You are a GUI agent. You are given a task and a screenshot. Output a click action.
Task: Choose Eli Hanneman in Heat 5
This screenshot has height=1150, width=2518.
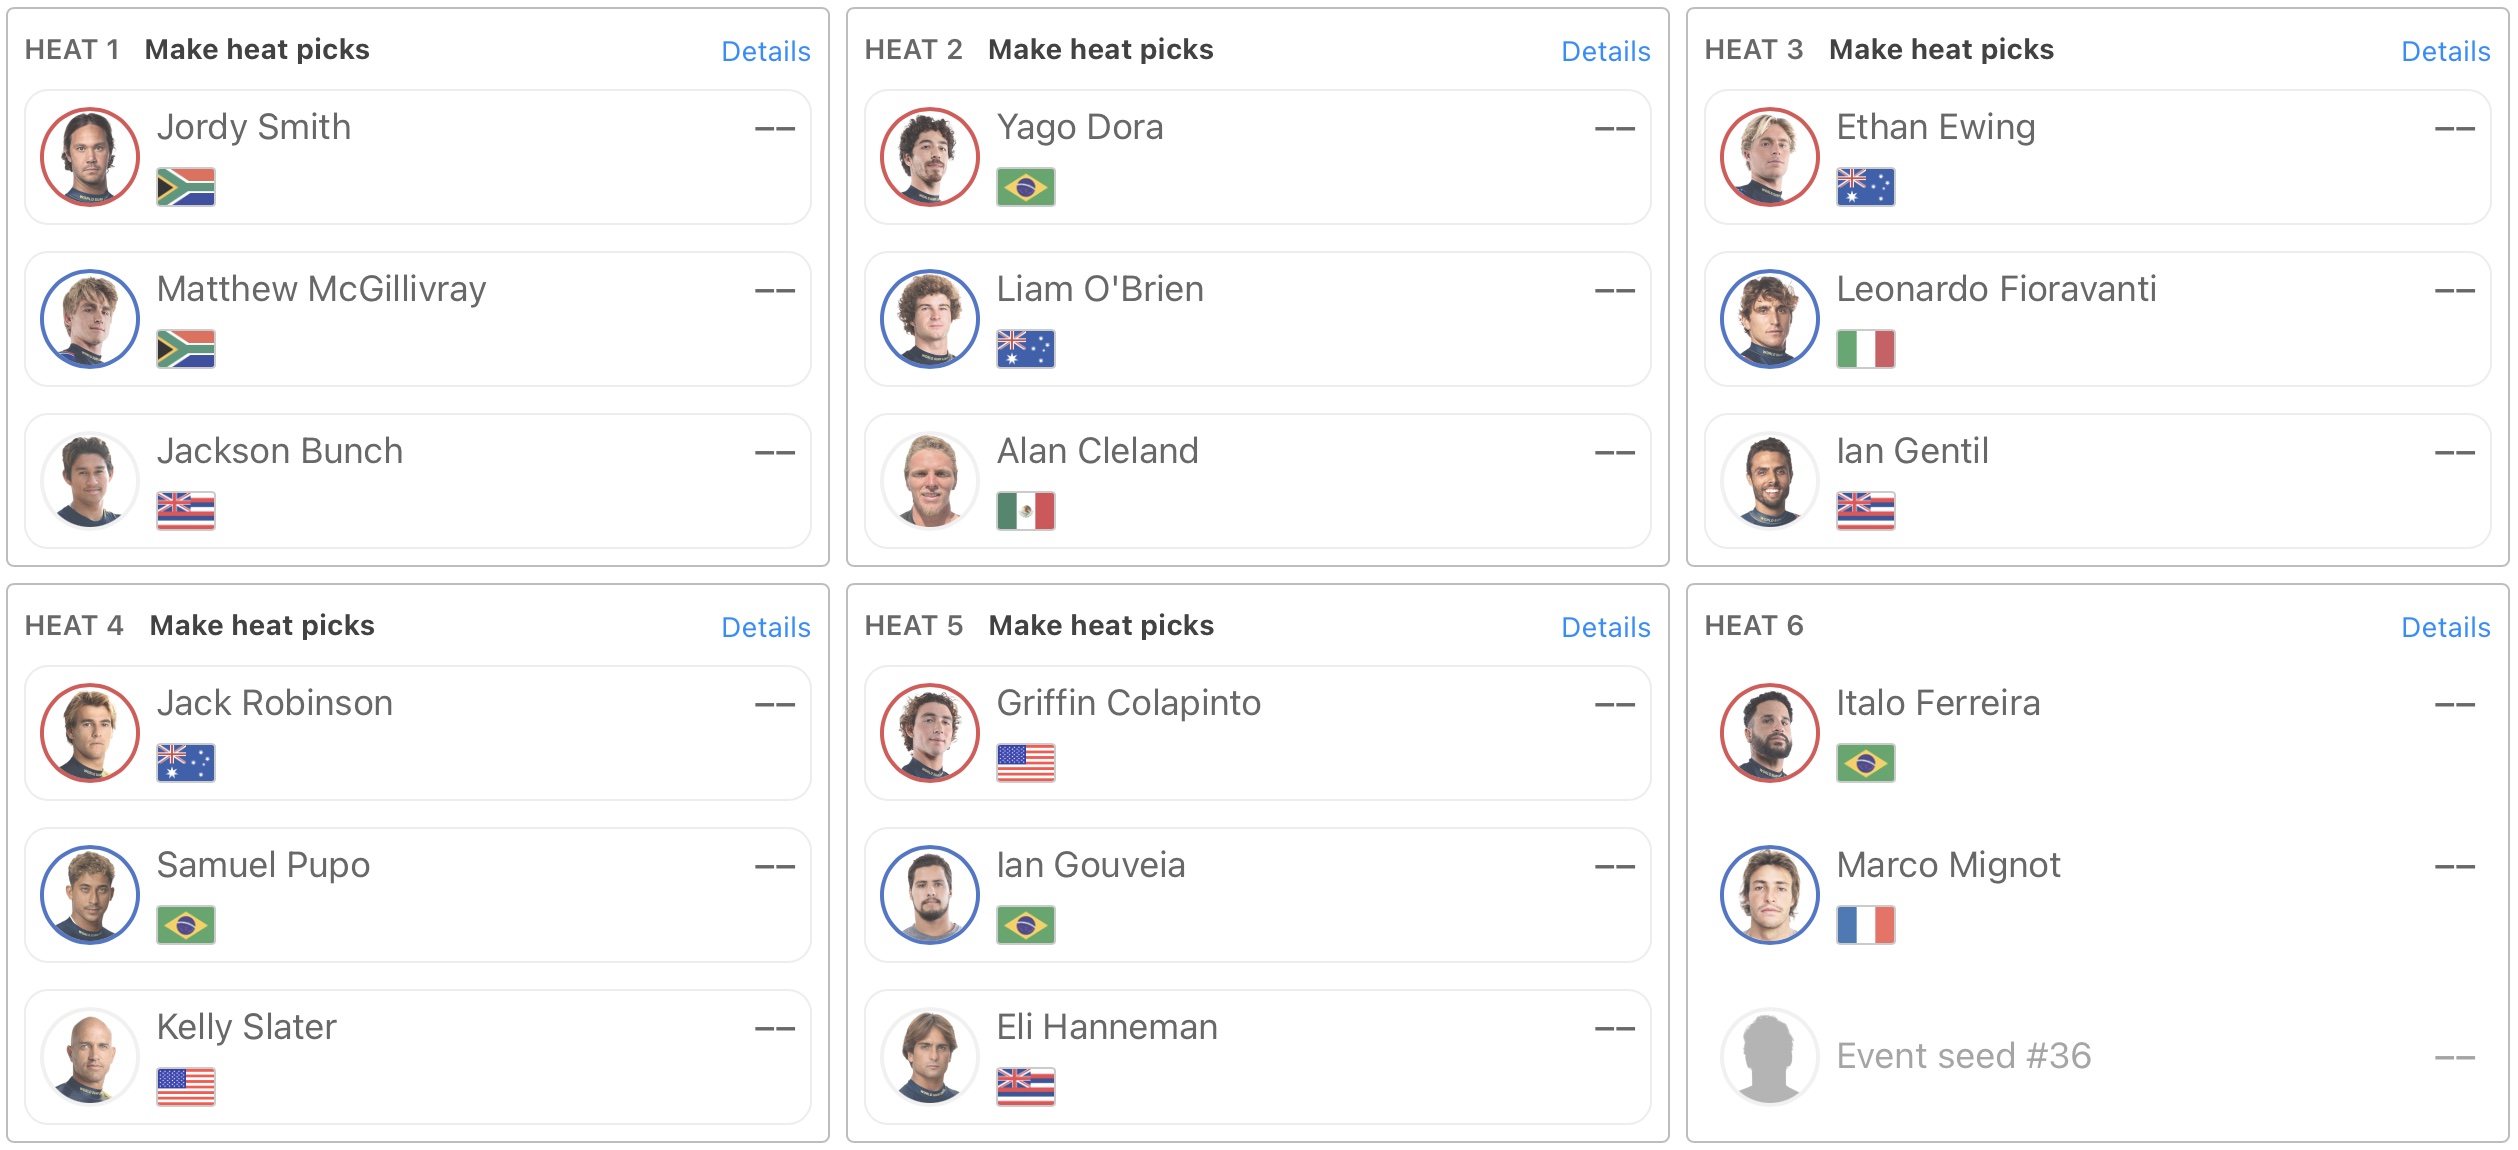point(1257,1057)
